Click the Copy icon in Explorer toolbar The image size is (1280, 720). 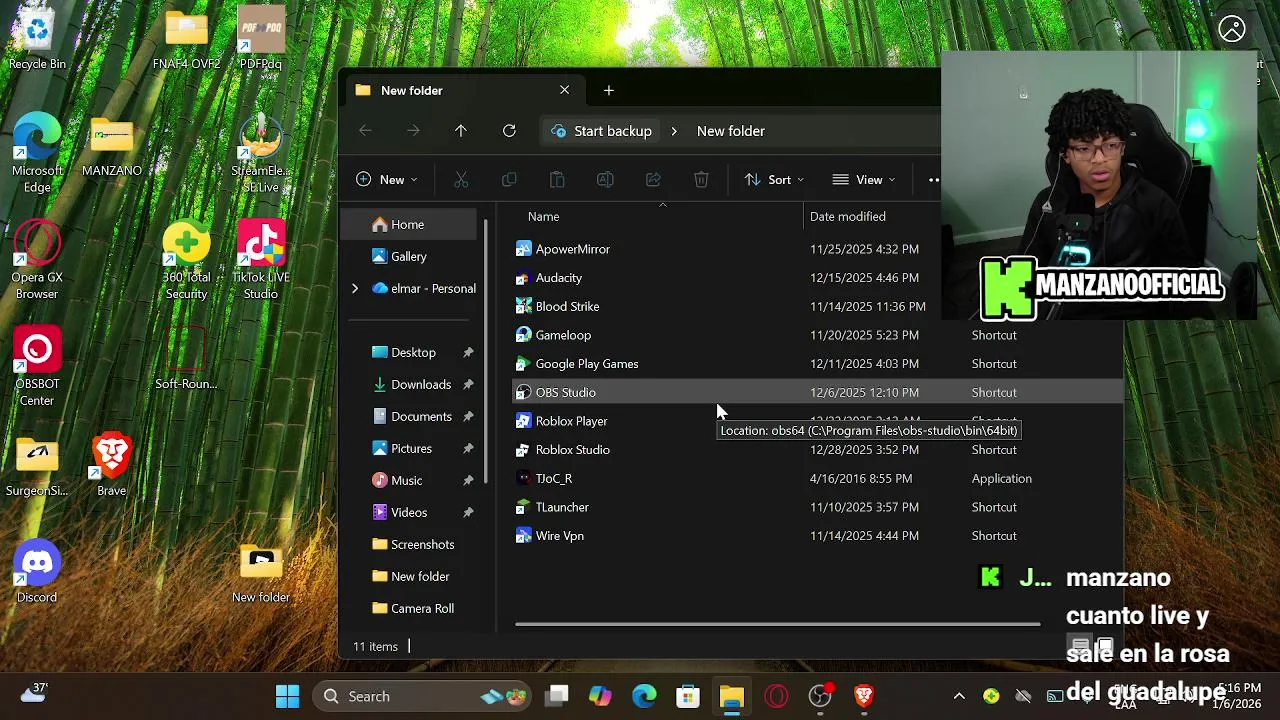(x=509, y=180)
